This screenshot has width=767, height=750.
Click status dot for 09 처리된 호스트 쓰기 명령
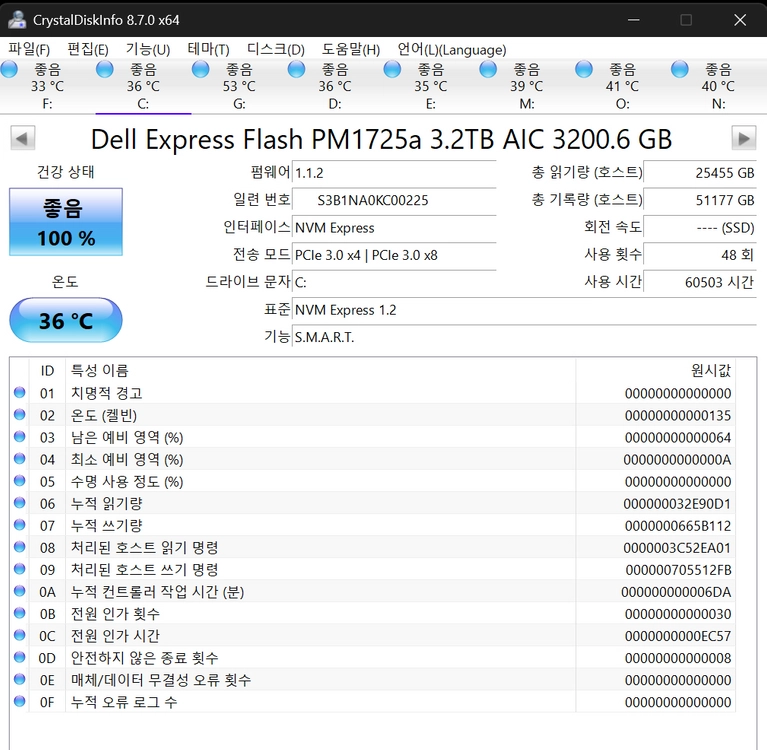tap(20, 568)
